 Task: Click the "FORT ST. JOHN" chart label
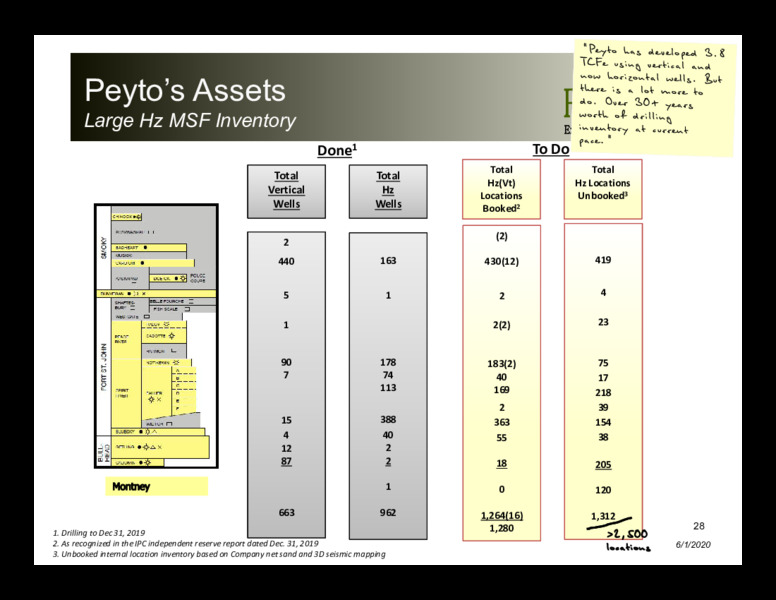pyautogui.click(x=104, y=366)
